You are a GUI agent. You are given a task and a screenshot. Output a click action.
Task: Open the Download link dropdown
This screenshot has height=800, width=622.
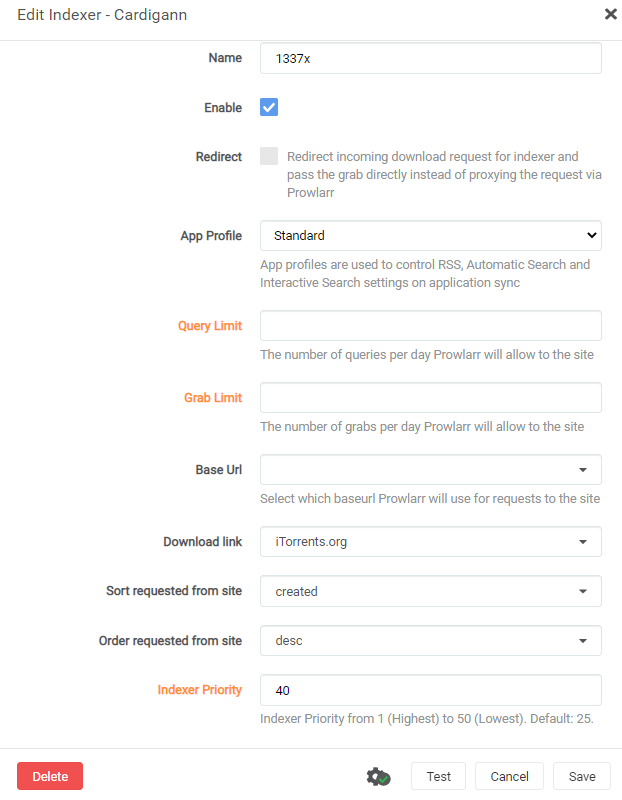pos(431,541)
